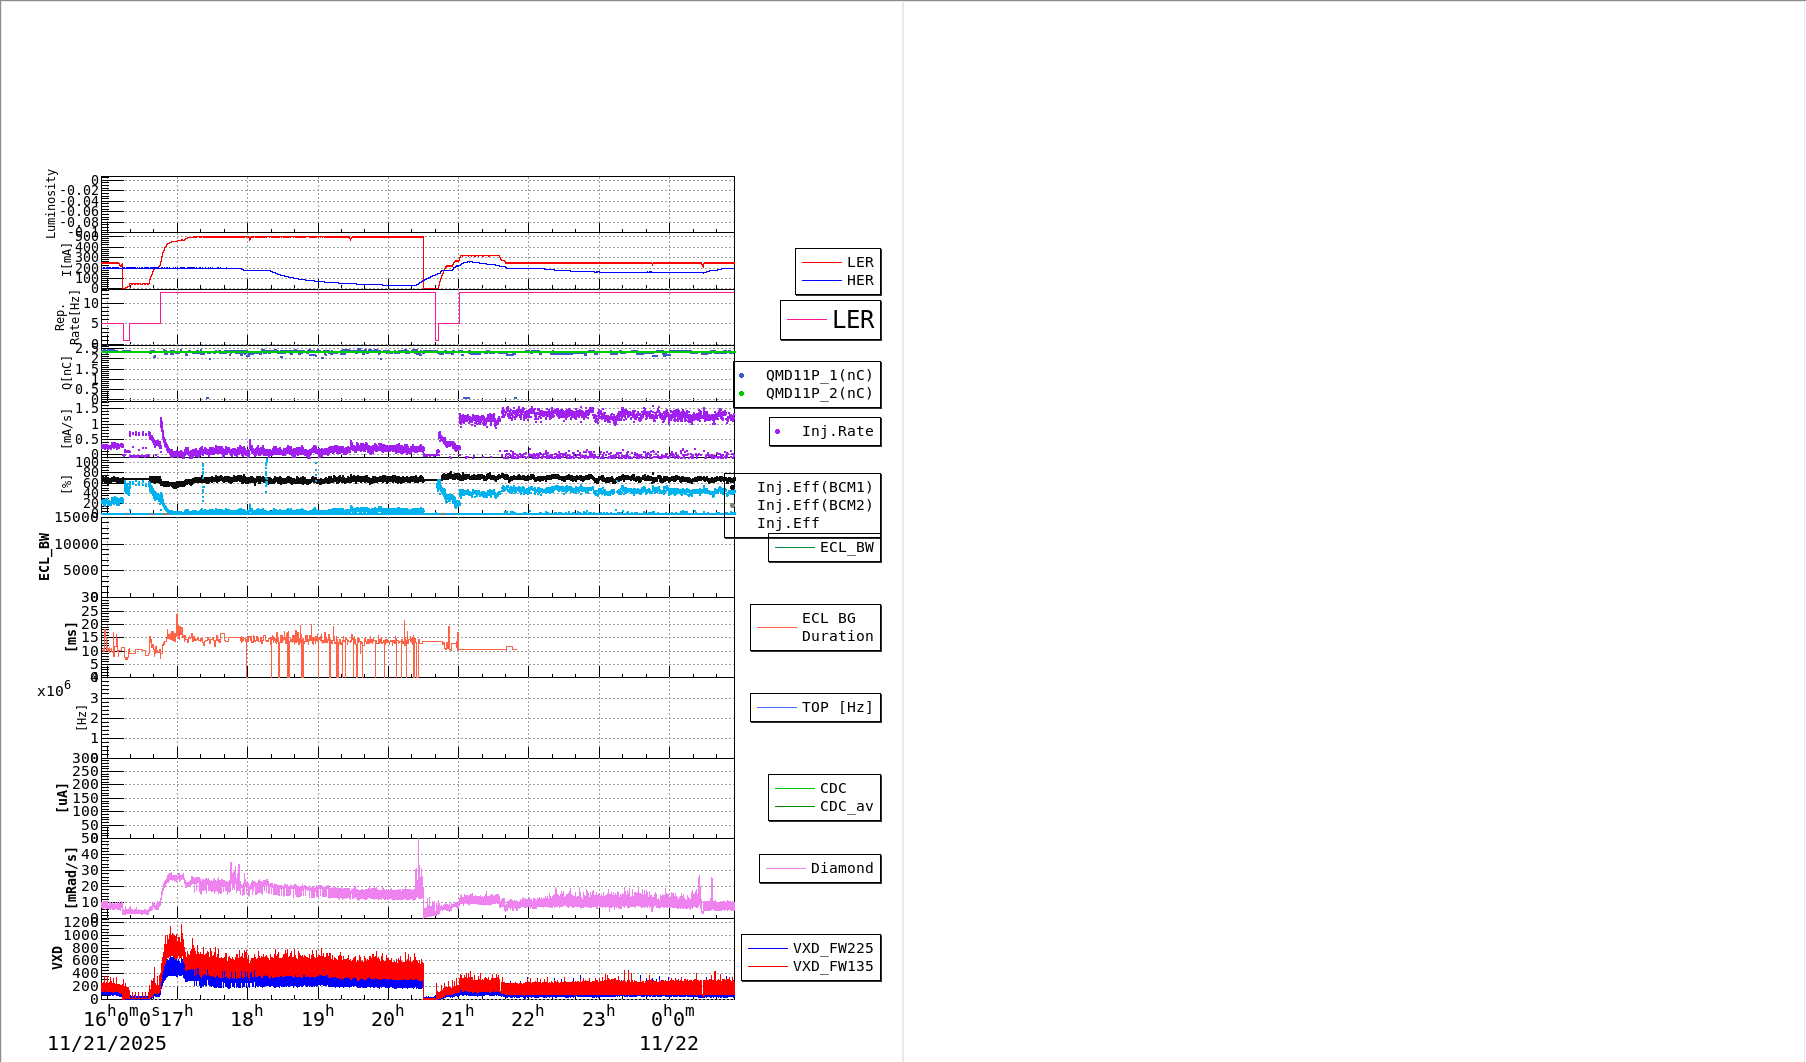The height and width of the screenshot is (1062, 1806).
Task: Select the Diamond legend entry
Action: (820, 869)
